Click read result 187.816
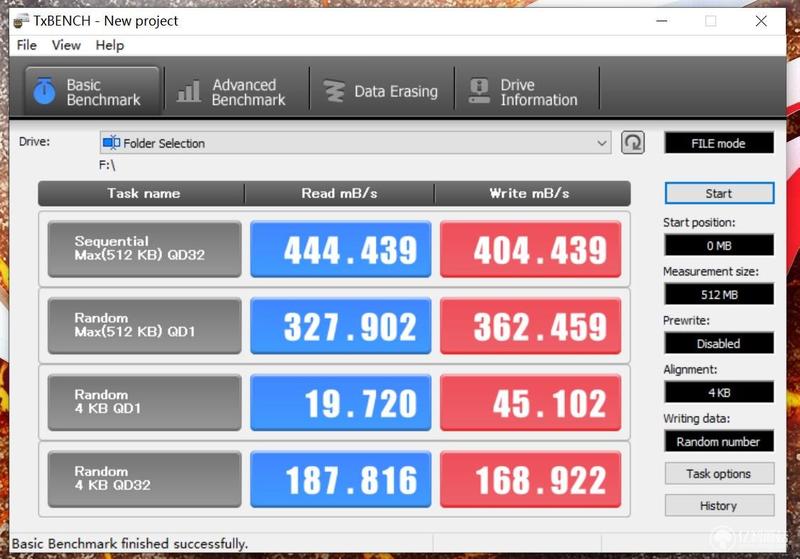 pyautogui.click(x=341, y=479)
